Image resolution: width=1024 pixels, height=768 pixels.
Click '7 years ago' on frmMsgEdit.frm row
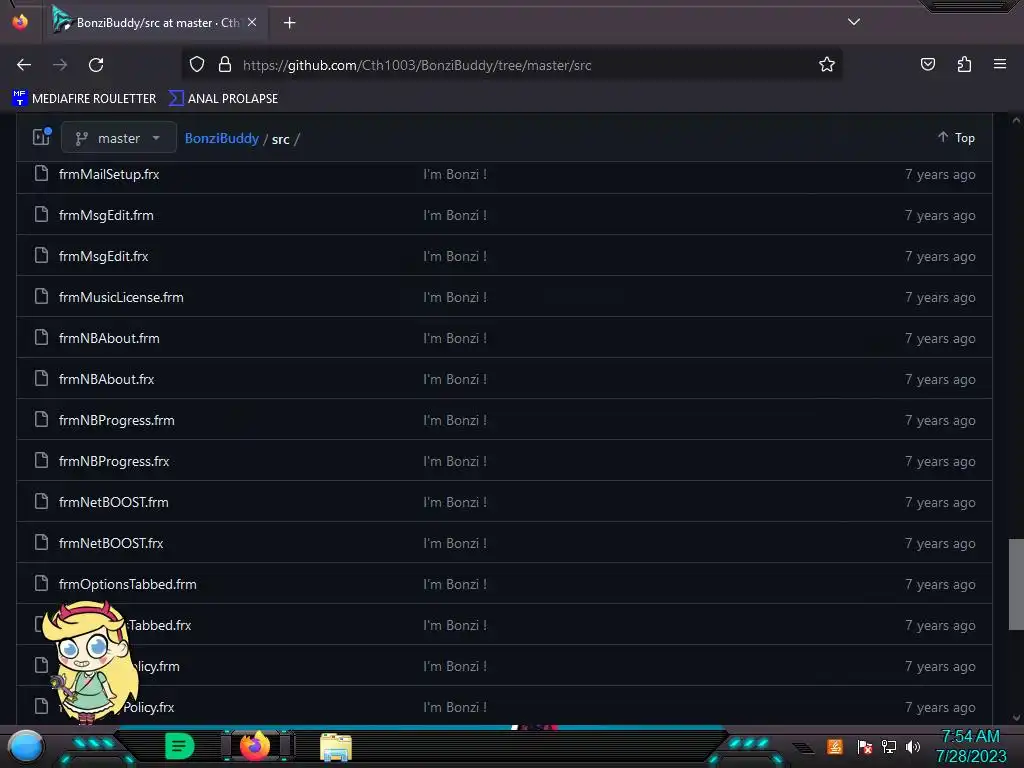pyautogui.click(x=940, y=216)
